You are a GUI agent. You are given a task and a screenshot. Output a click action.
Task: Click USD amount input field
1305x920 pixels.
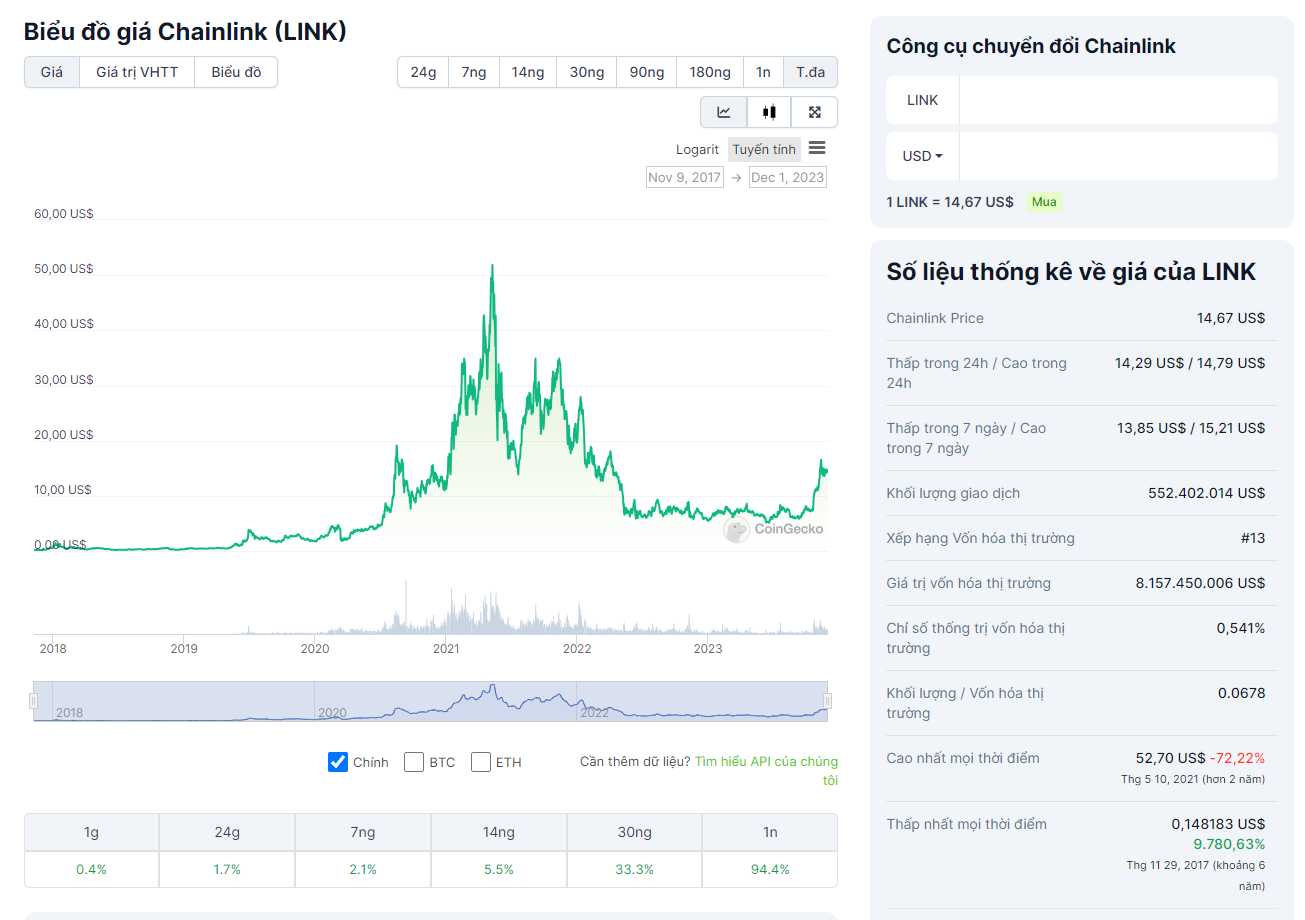tap(1118, 156)
